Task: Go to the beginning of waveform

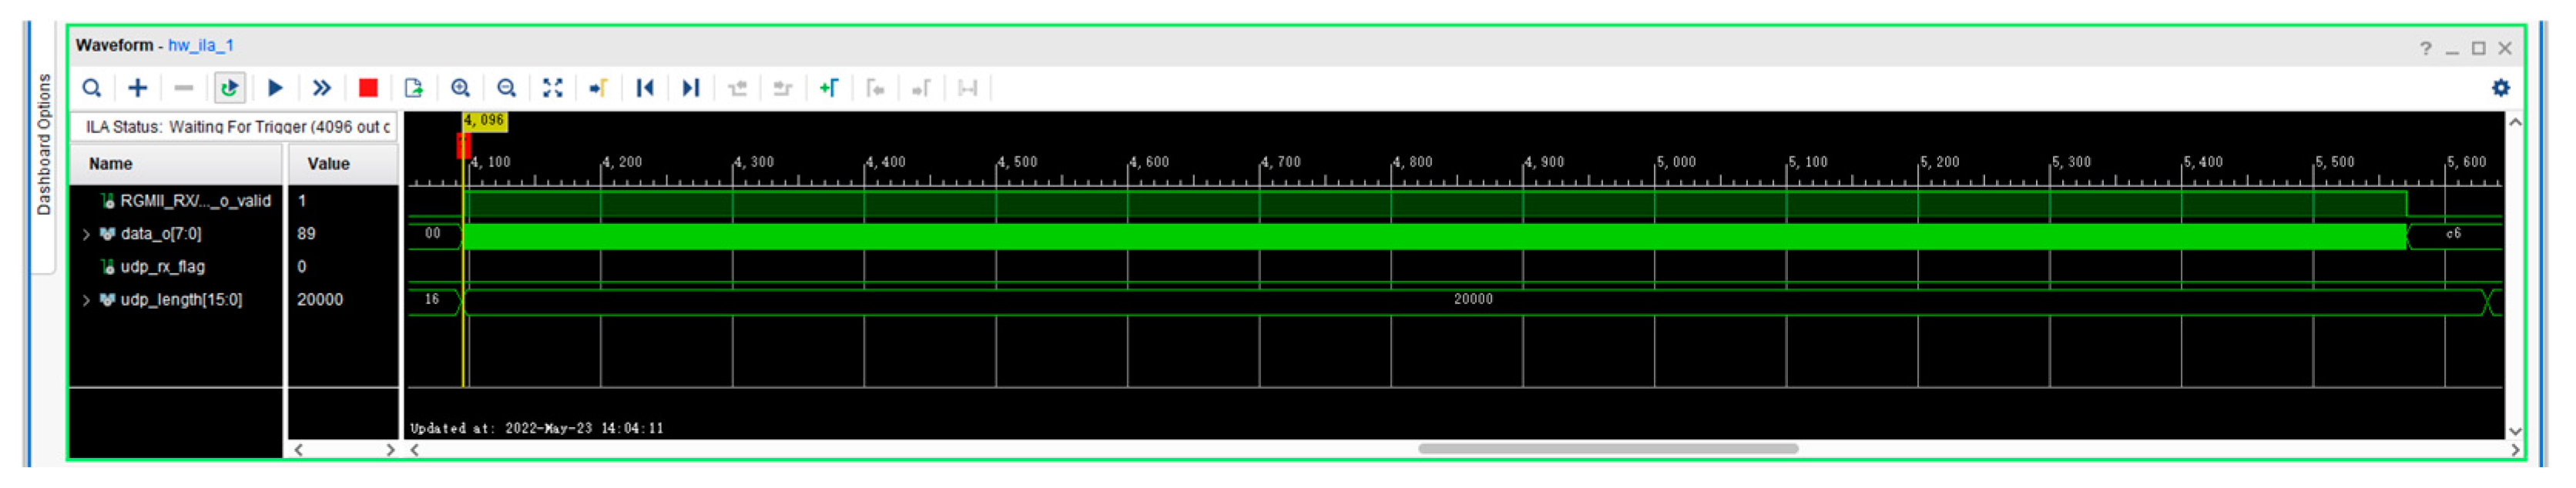Action: [x=645, y=88]
